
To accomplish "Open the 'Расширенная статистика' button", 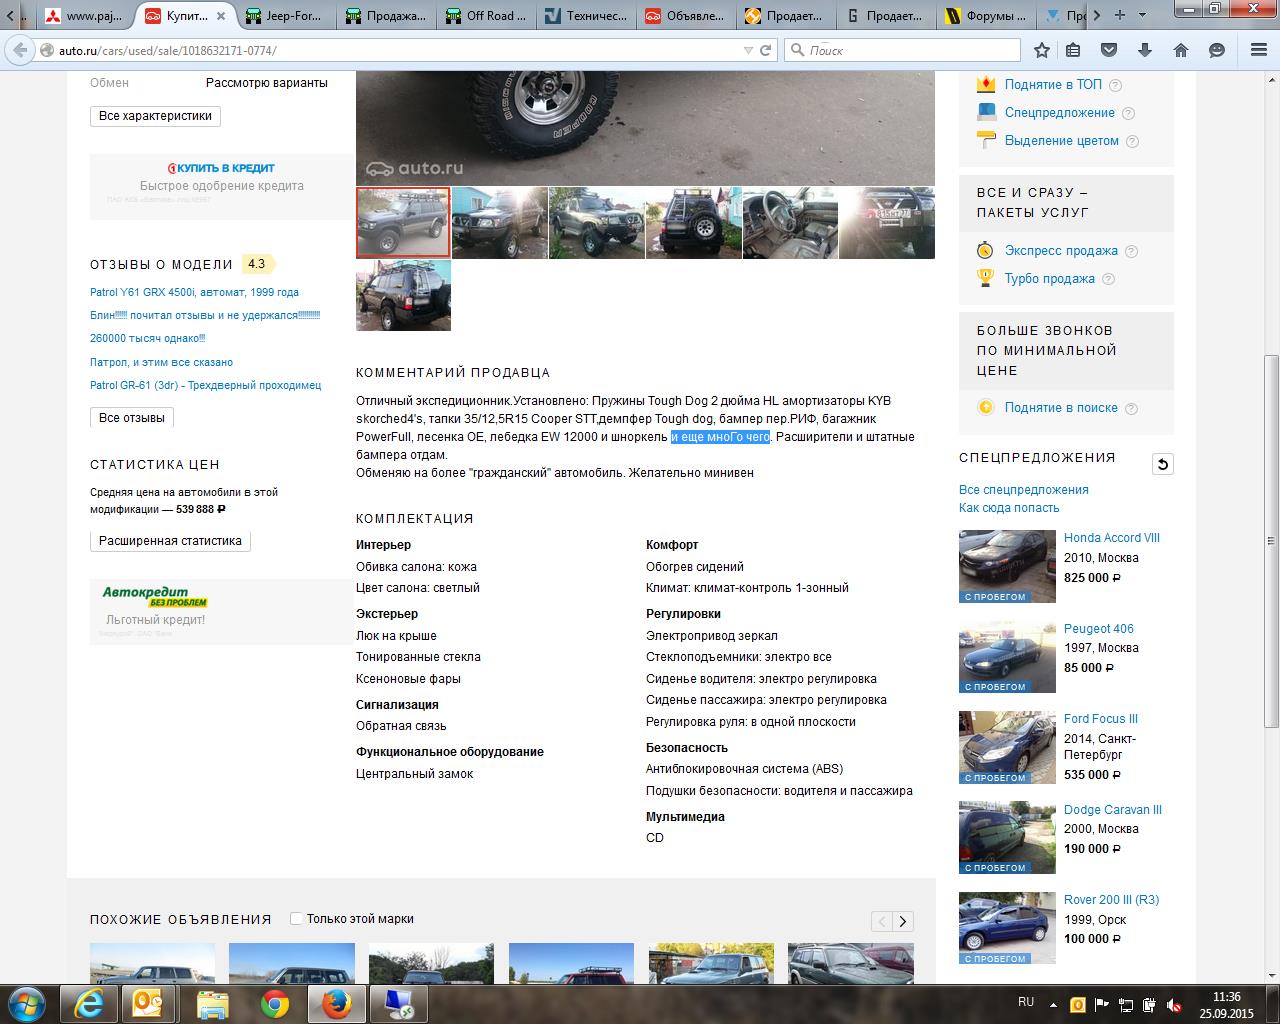I will [x=170, y=541].
